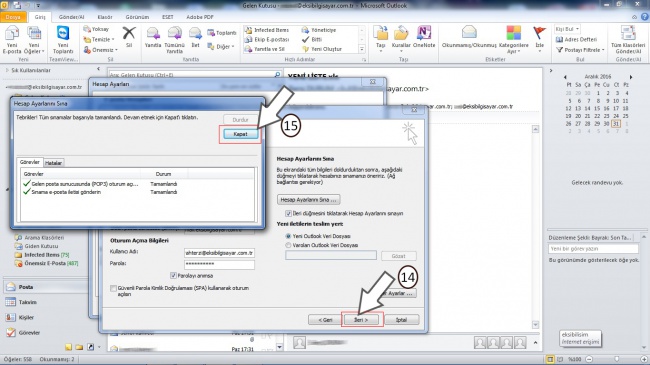The width and height of the screenshot is (650, 365).
Task: Go to next month in calendar
Action: click(631, 77)
